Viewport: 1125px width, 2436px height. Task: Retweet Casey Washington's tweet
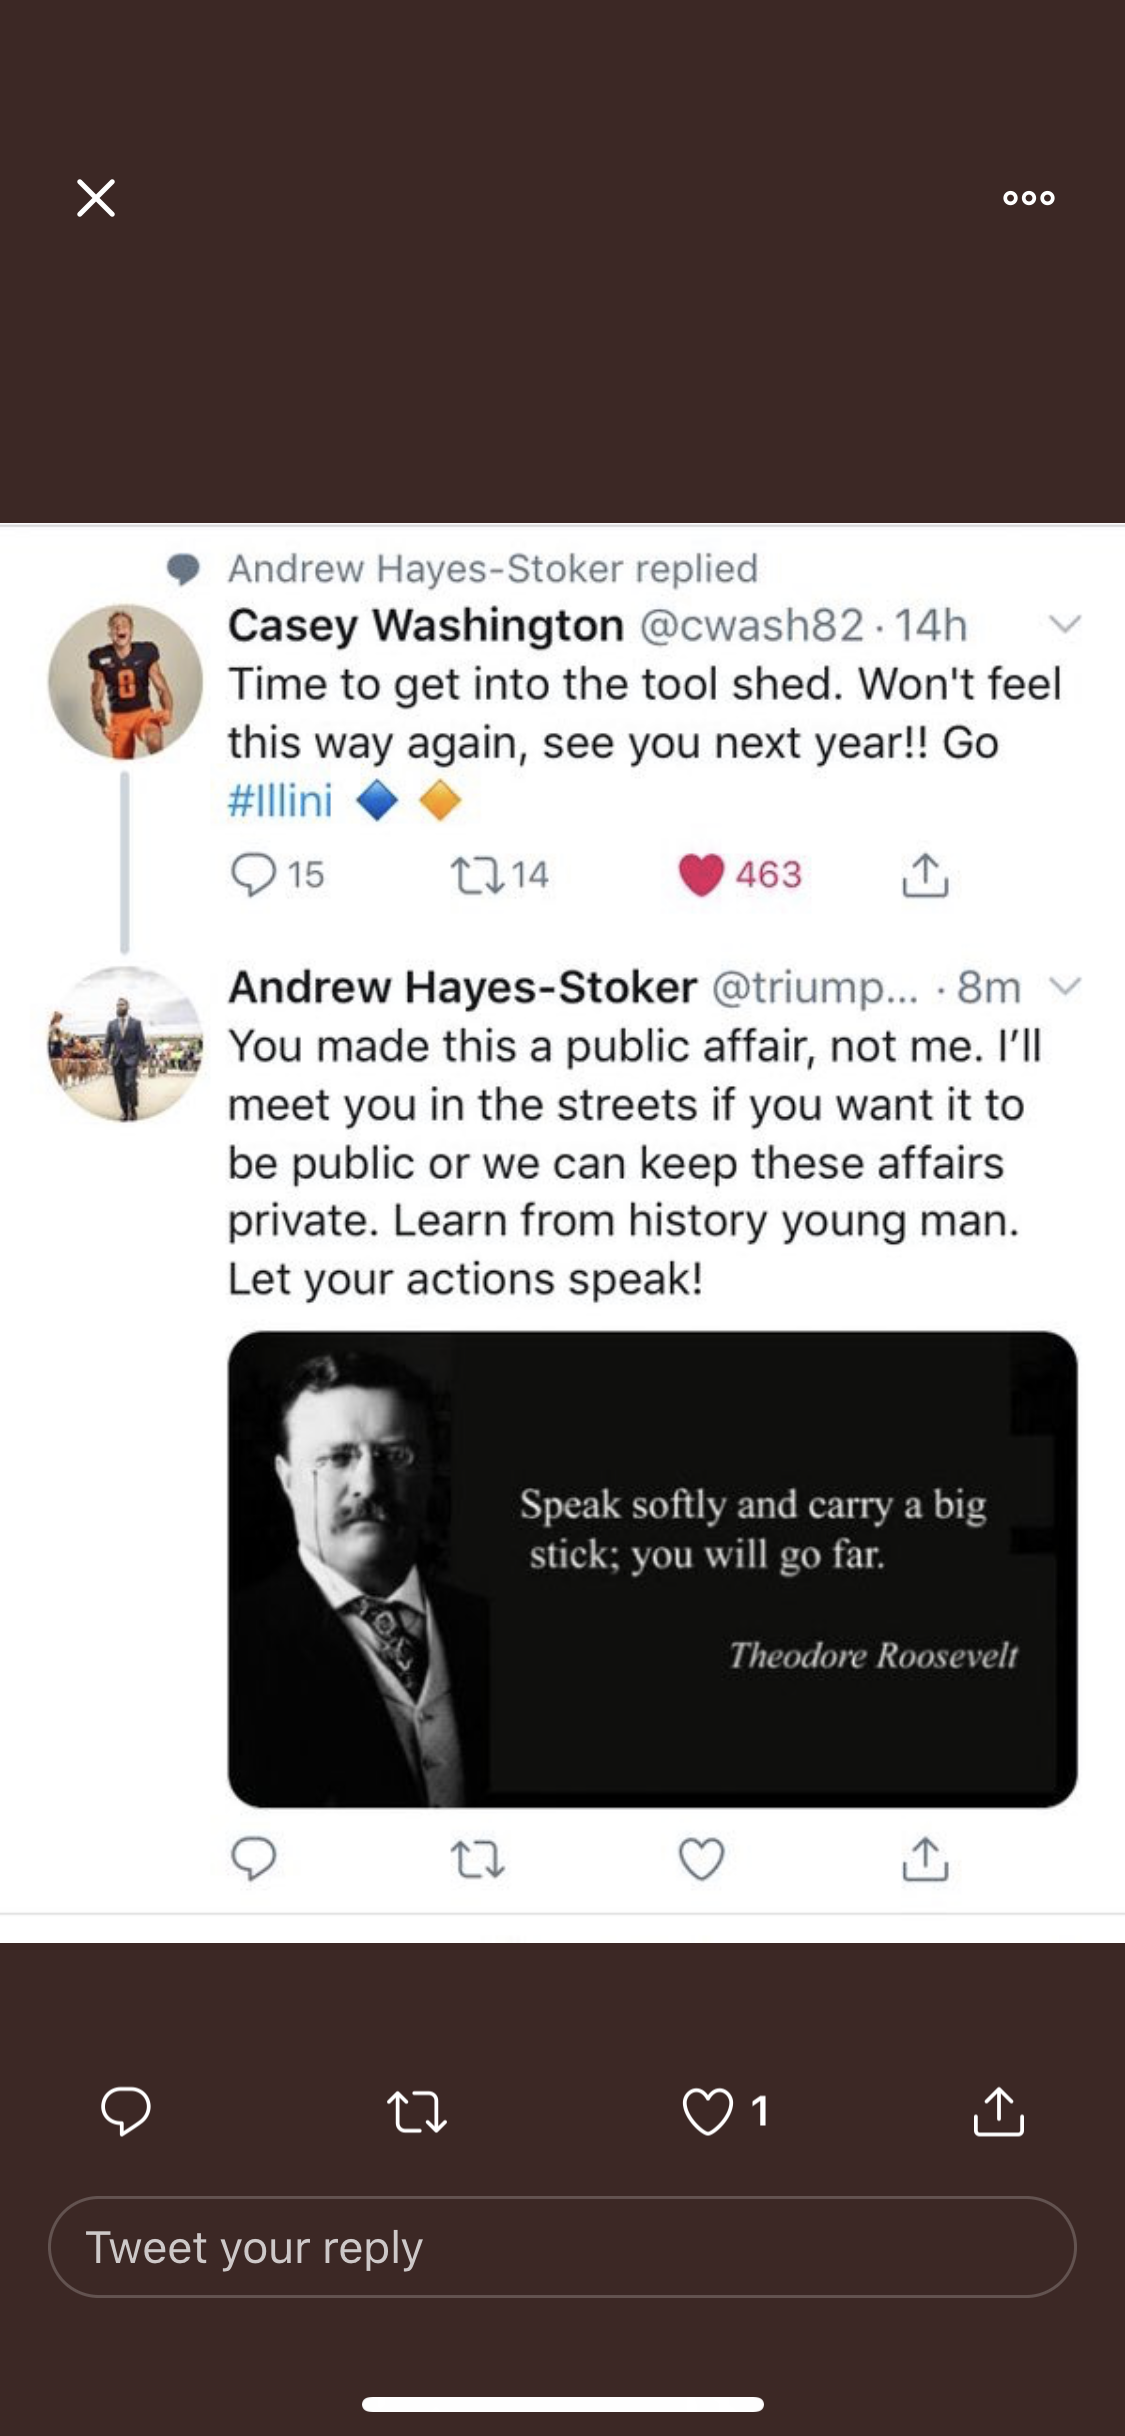tap(477, 875)
